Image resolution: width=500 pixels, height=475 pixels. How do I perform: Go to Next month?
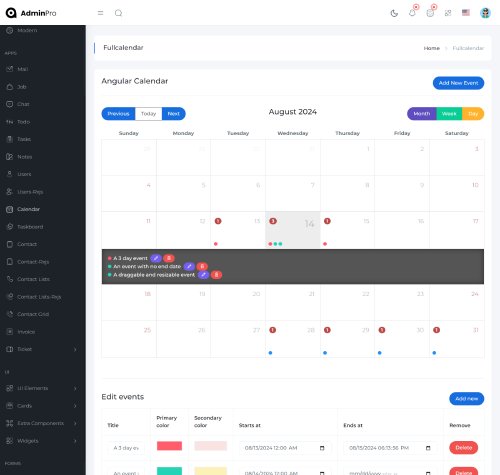point(174,114)
